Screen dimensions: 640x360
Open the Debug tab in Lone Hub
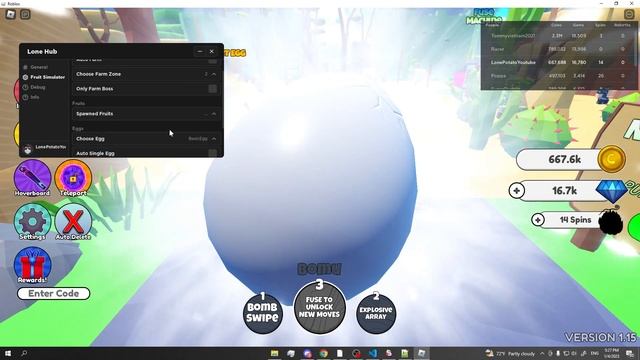pos(35,87)
